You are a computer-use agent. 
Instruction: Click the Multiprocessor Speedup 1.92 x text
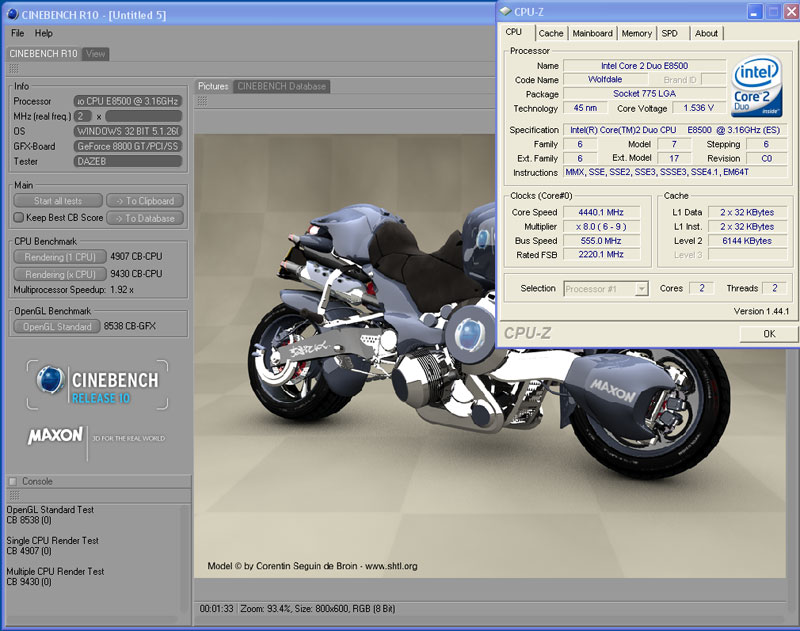pyautogui.click(x=73, y=290)
